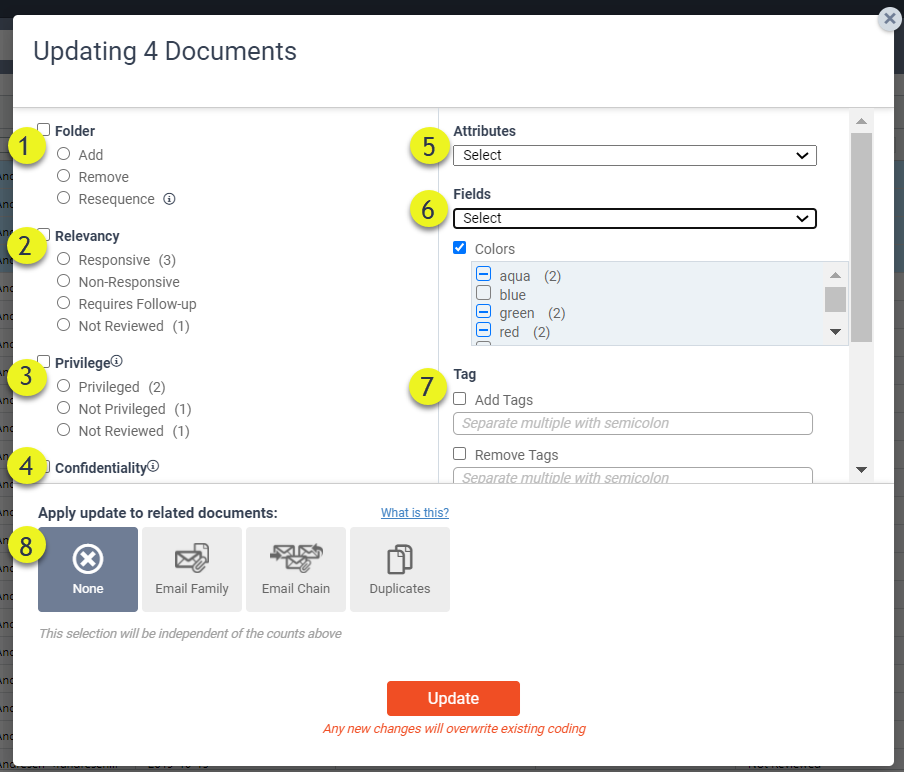Click the right panel scrollbar thumb
This screenshot has width=904, height=772.
(861, 237)
